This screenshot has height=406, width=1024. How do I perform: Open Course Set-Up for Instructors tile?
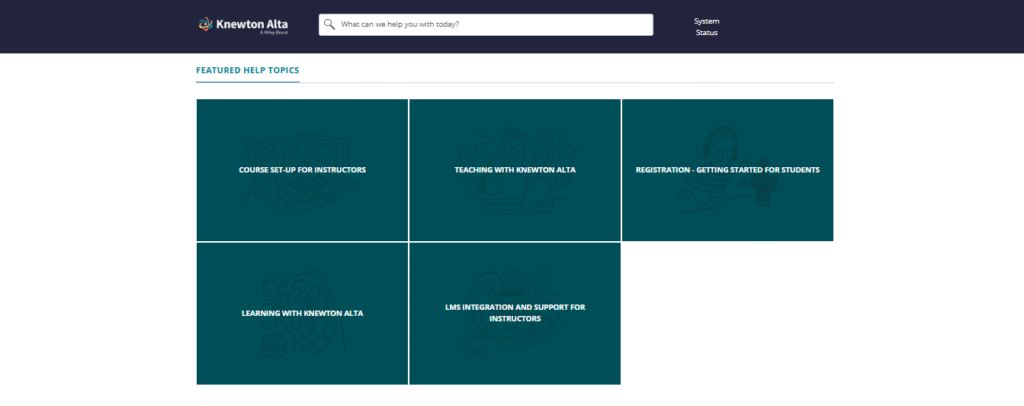click(302, 170)
